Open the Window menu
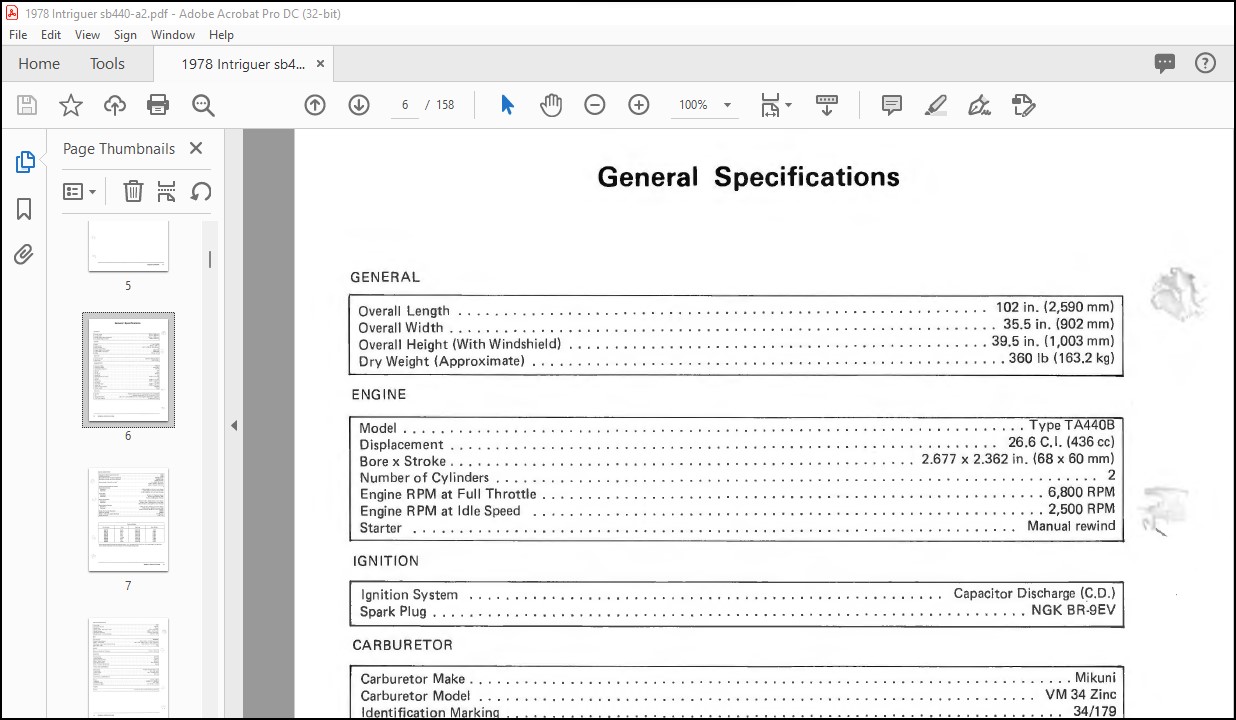Viewport: 1236px width, 720px height. (x=173, y=34)
